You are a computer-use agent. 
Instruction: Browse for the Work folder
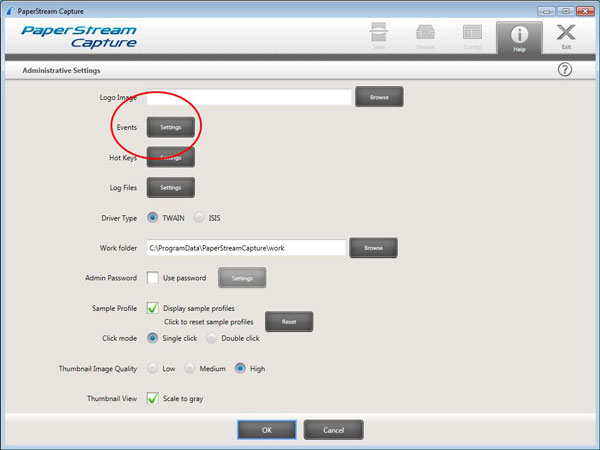373,248
